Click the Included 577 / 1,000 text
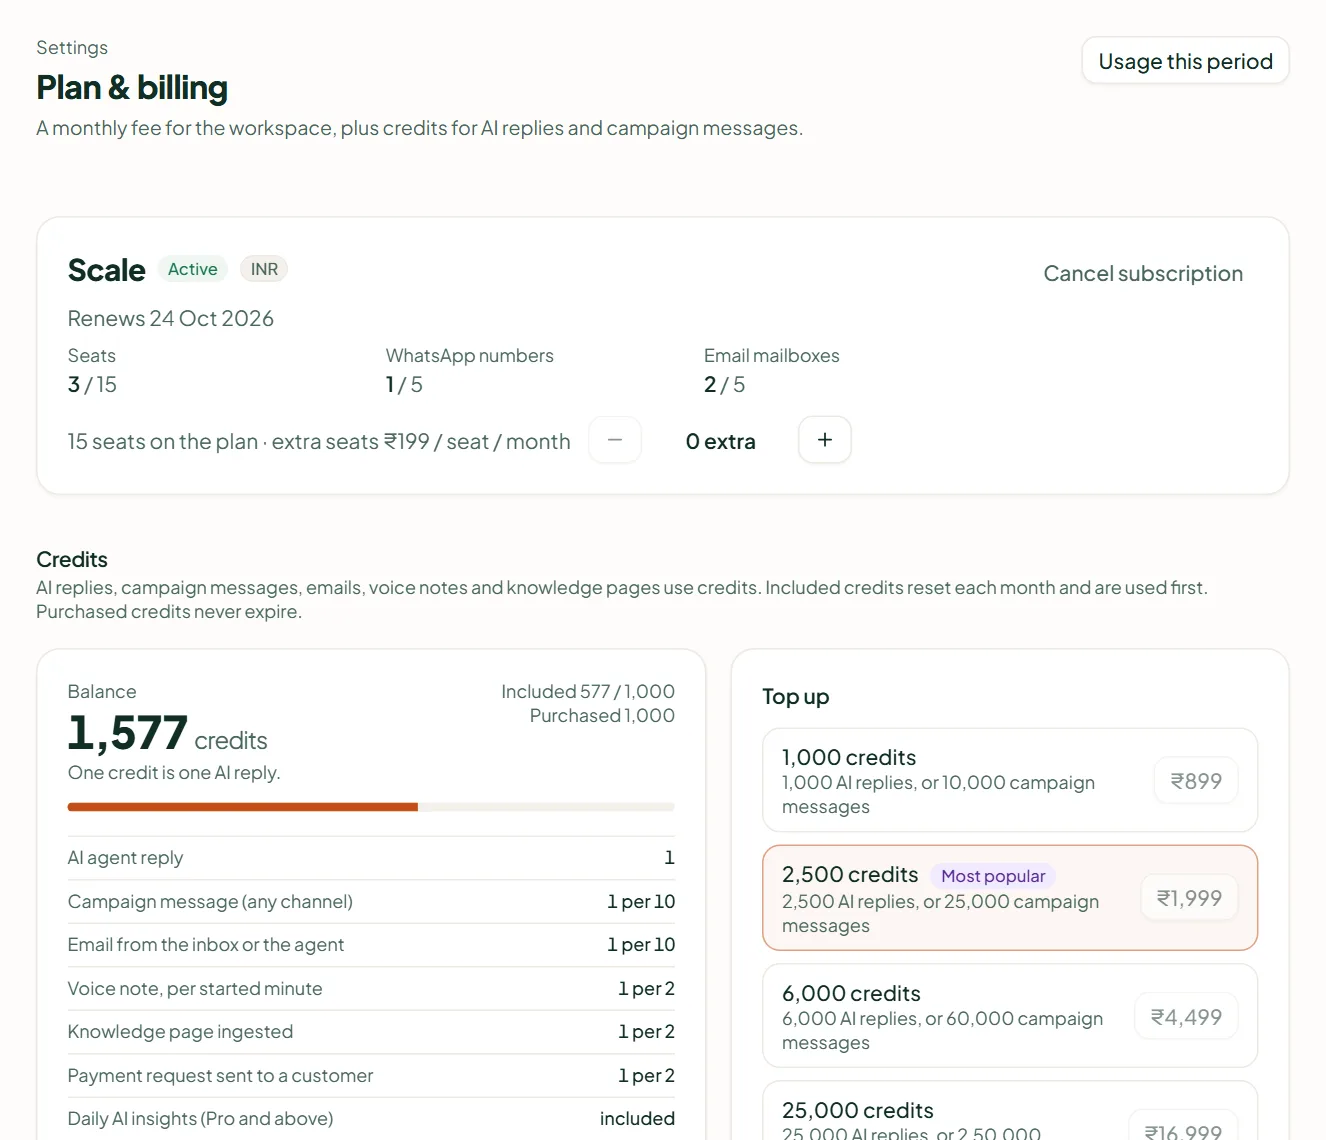This screenshot has width=1326, height=1140. 588,691
